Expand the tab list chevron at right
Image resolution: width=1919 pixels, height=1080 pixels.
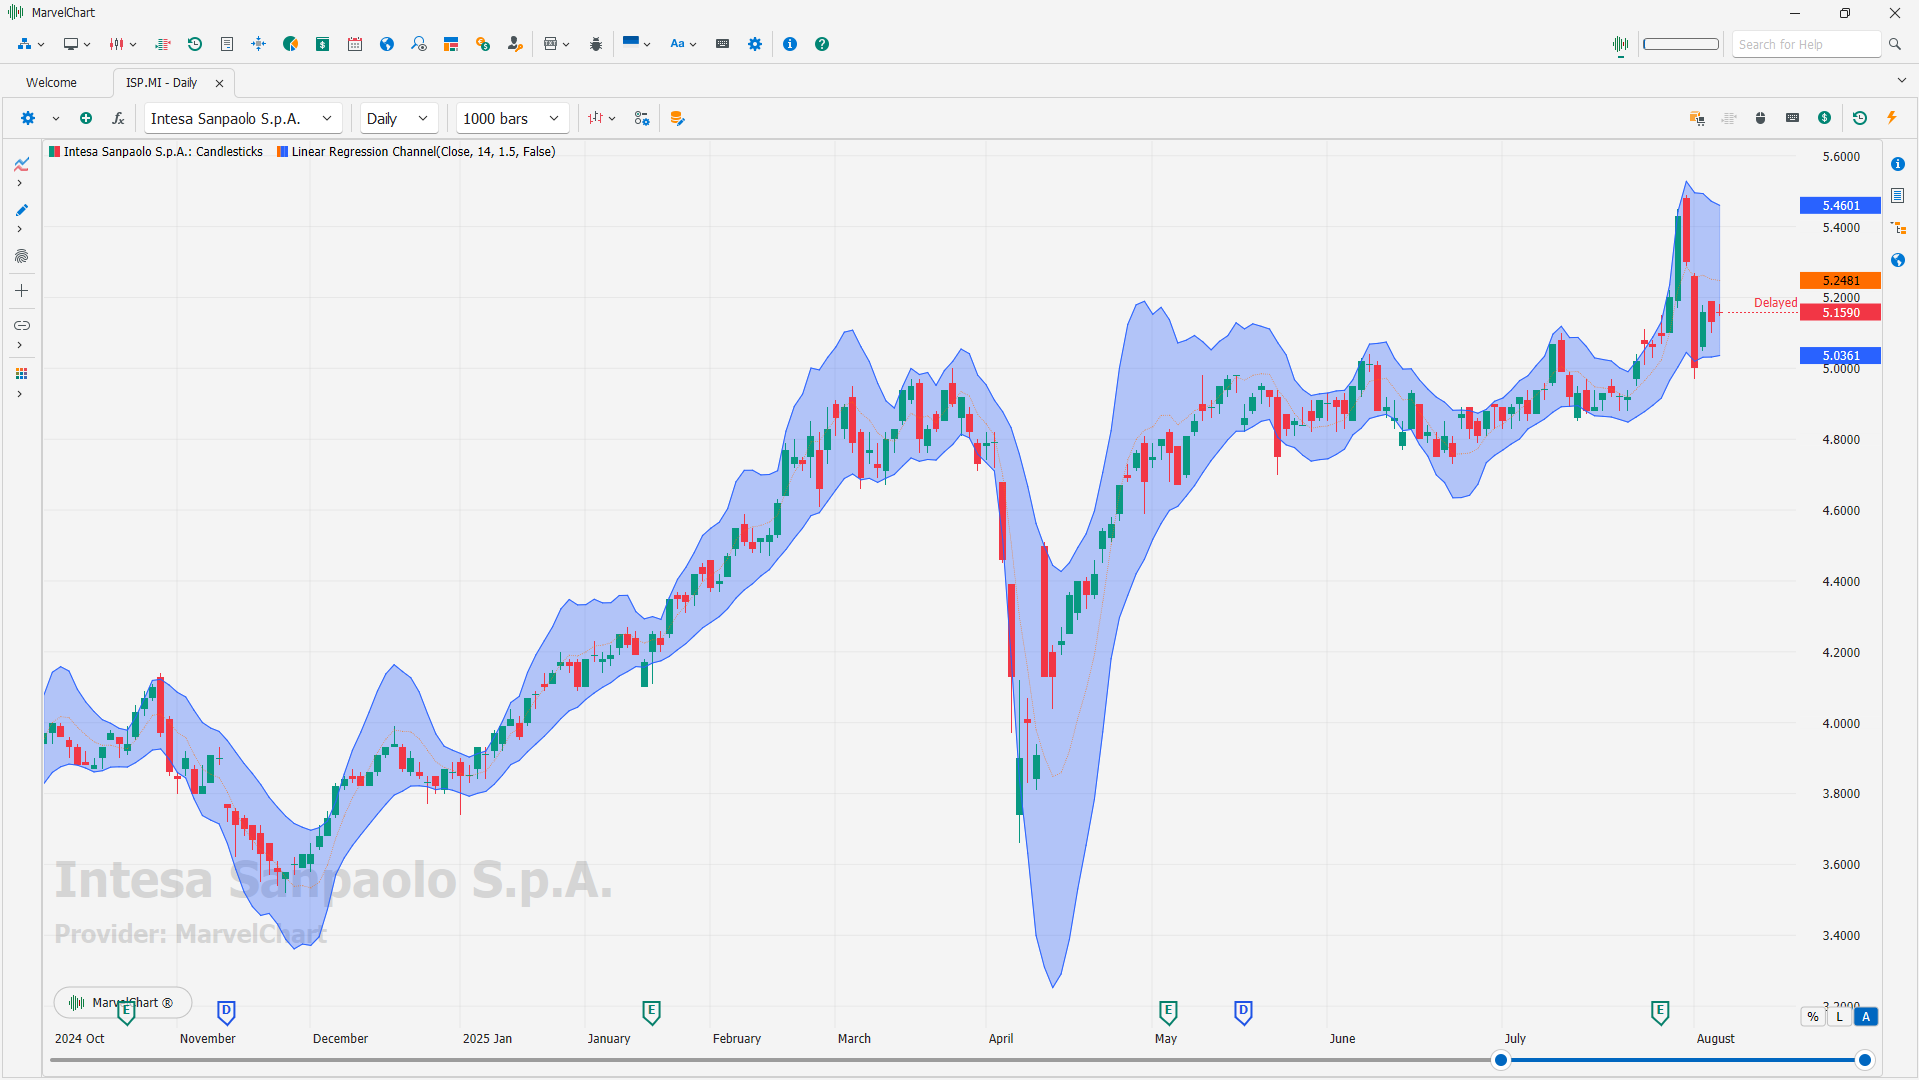1901,81
